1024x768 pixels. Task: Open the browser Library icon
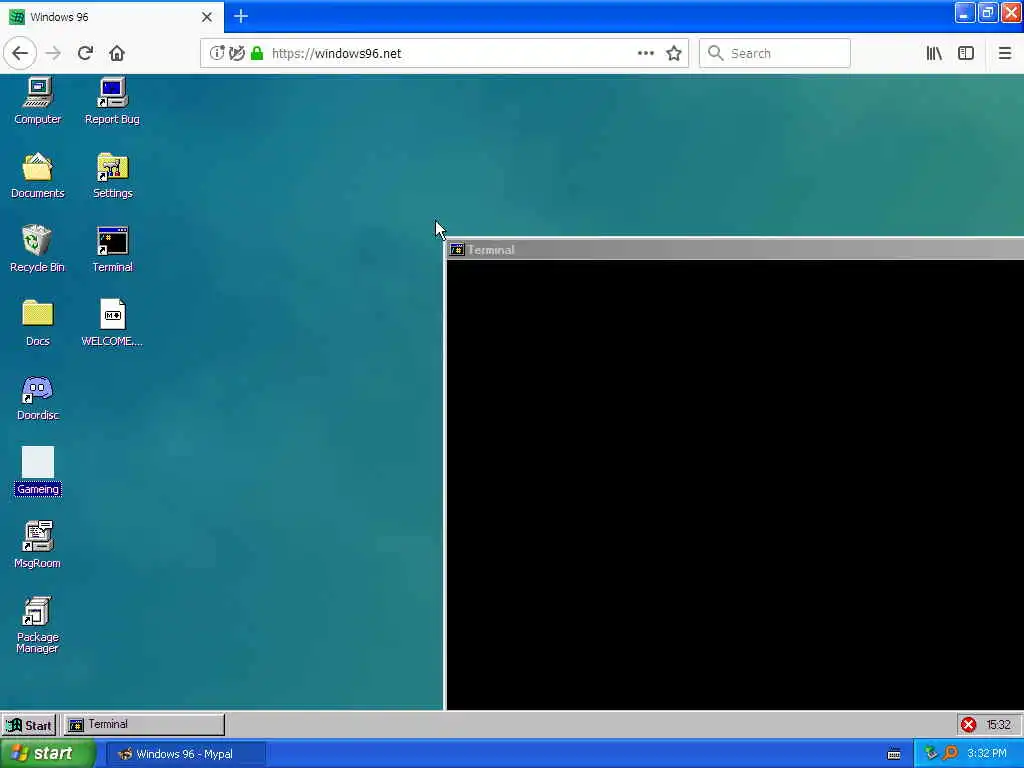pos(934,53)
